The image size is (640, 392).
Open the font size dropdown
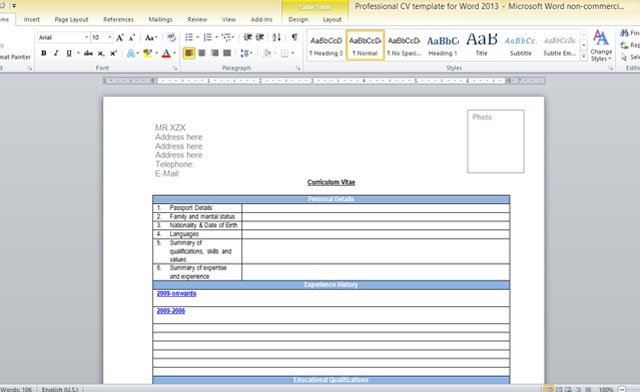109,38
